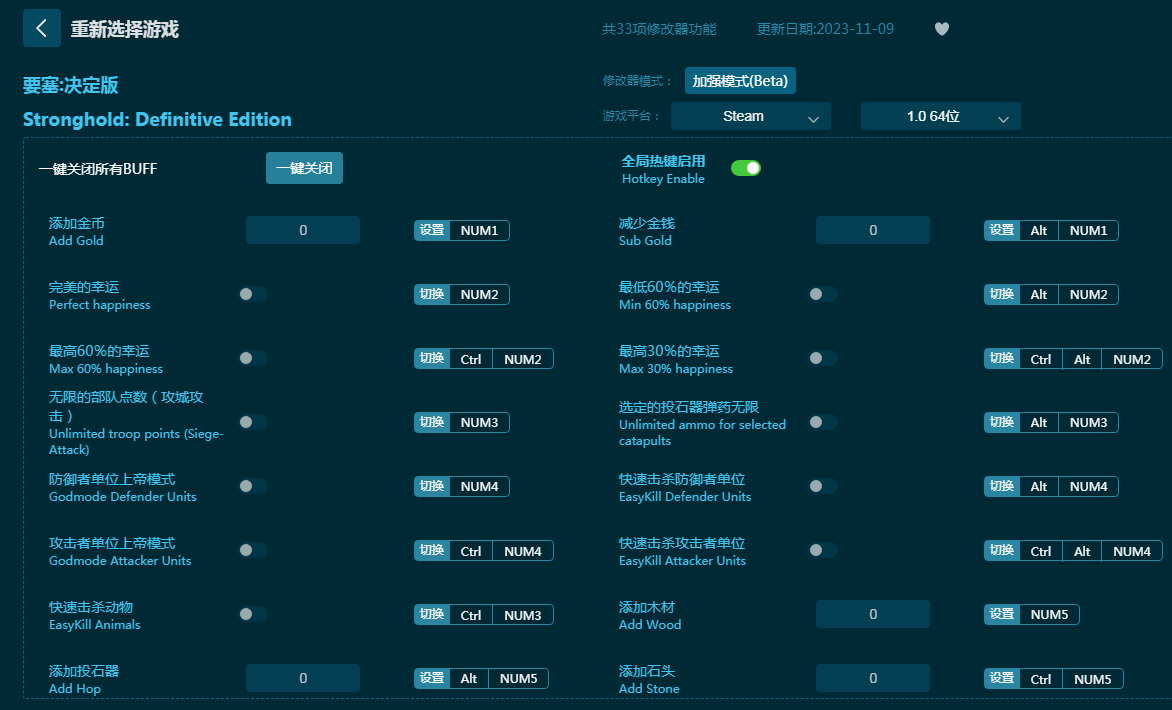Click NUM5 hotkey key for Add Wood
This screenshot has height=710, width=1172.
pyautogui.click(x=1049, y=614)
